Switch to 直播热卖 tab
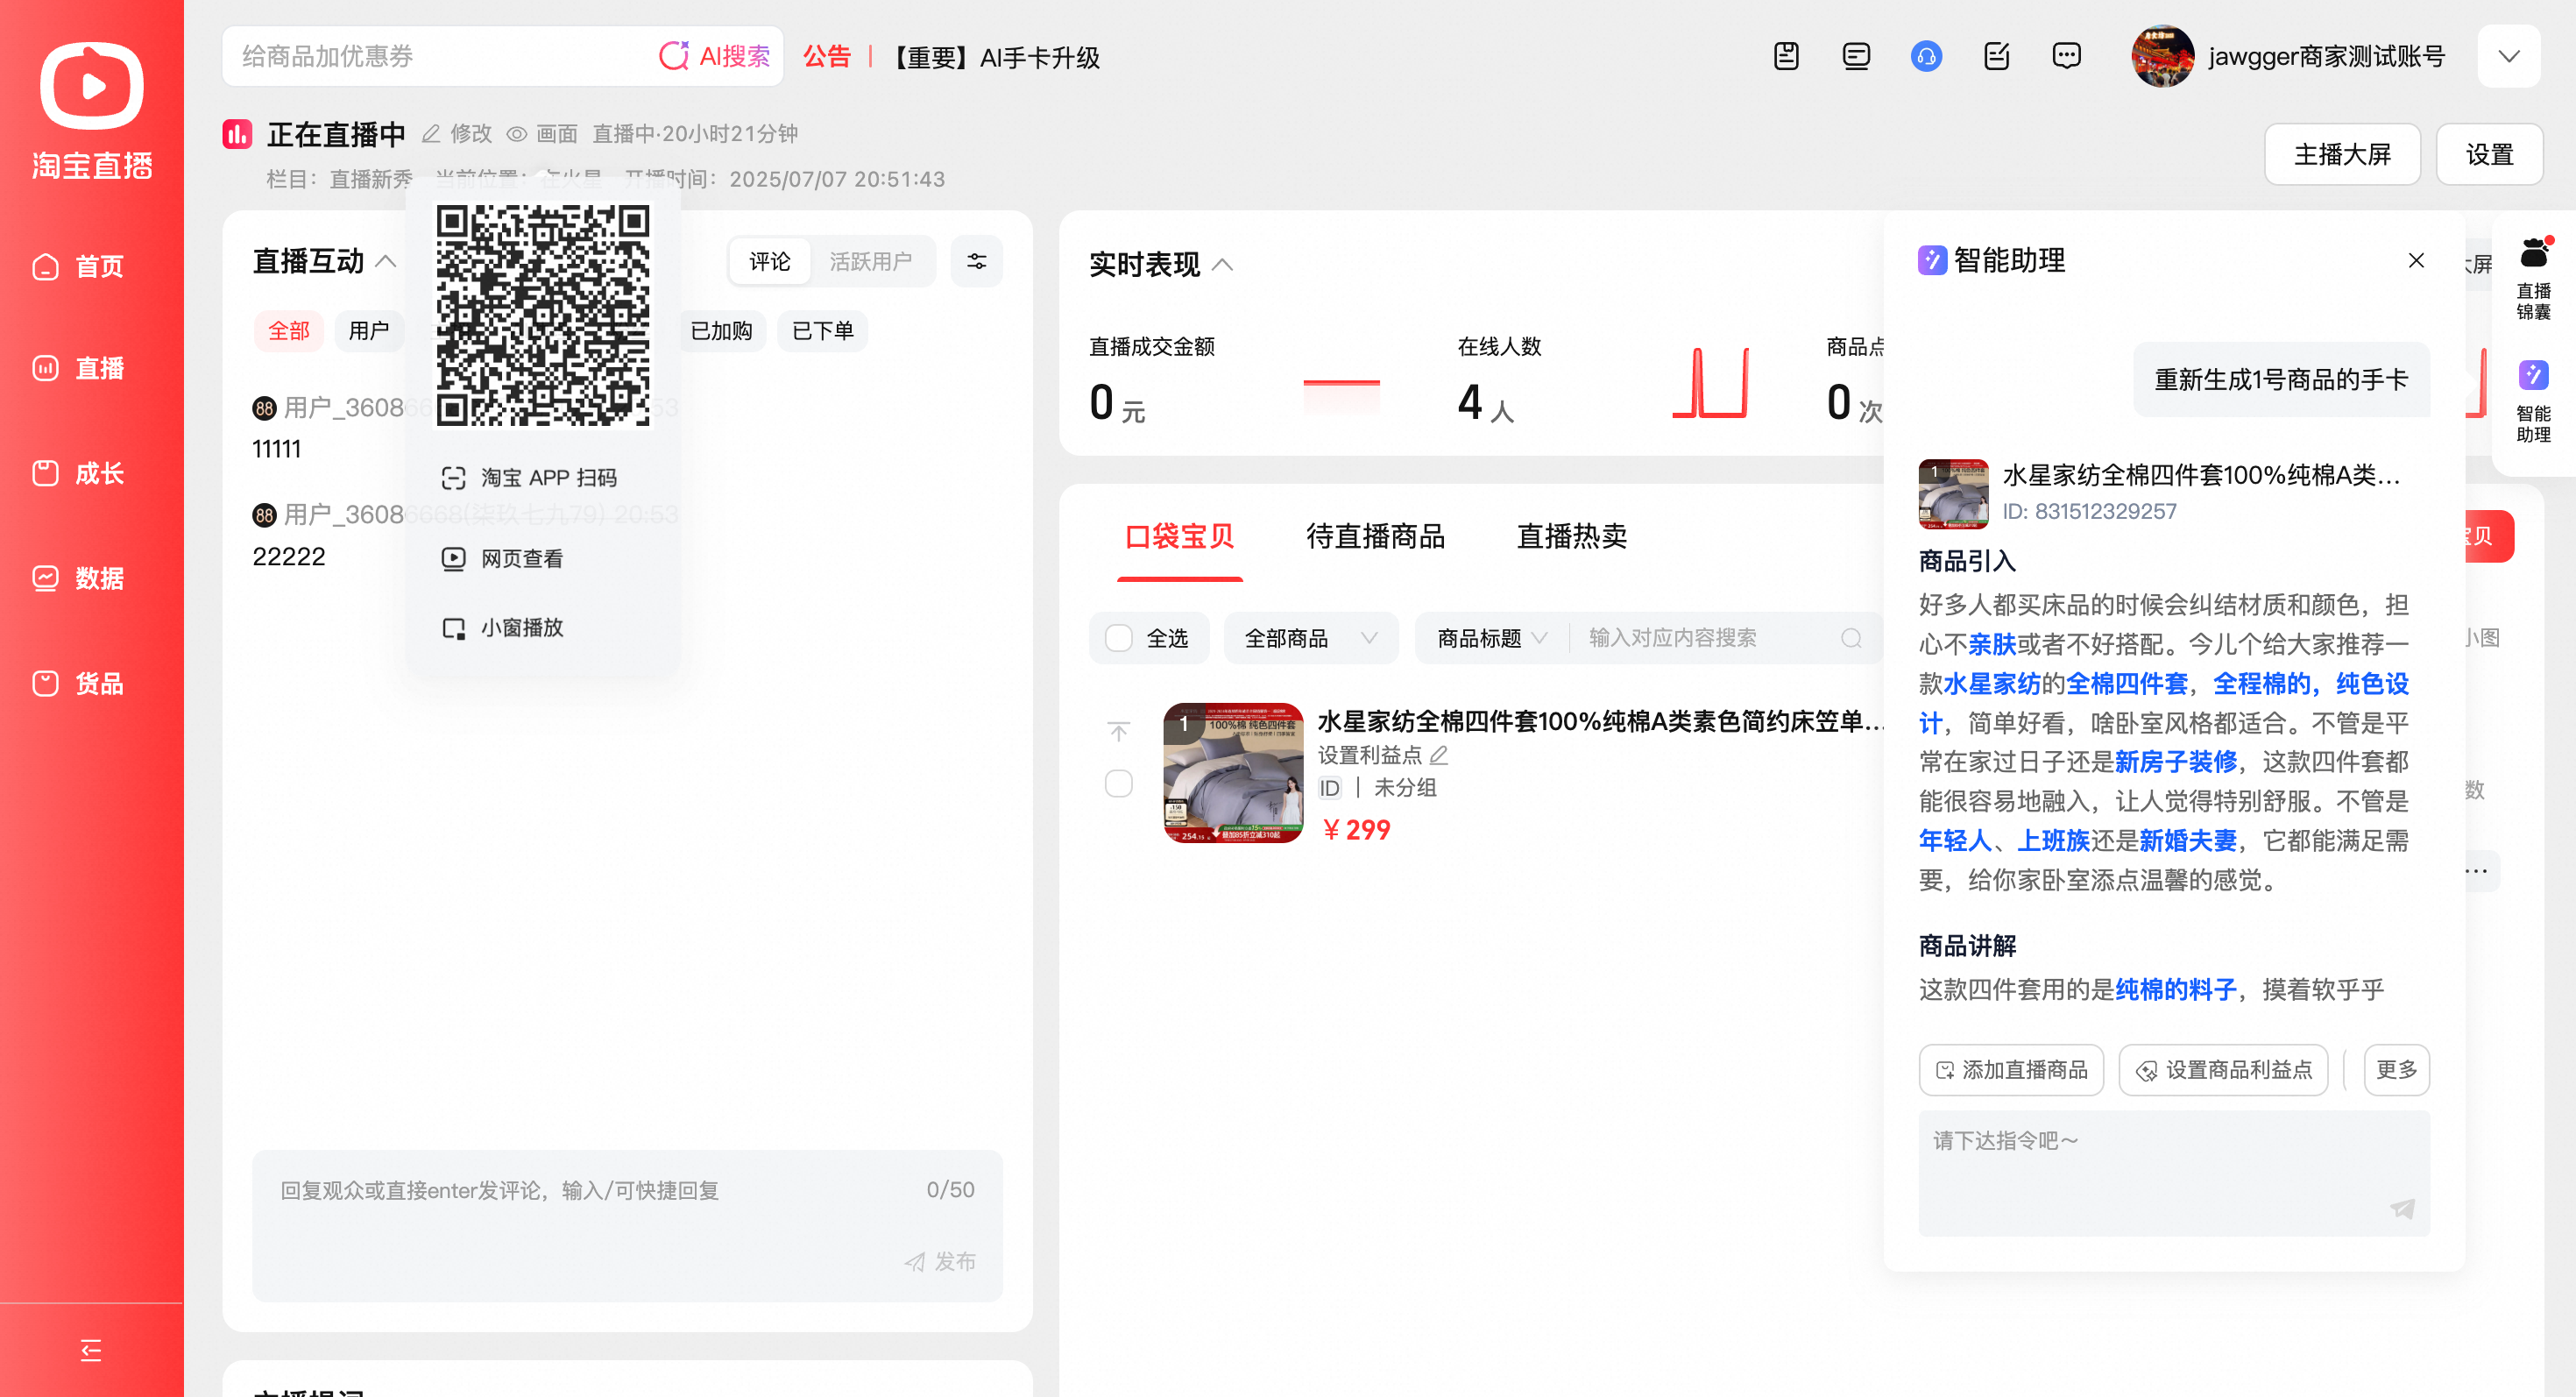 1571,537
